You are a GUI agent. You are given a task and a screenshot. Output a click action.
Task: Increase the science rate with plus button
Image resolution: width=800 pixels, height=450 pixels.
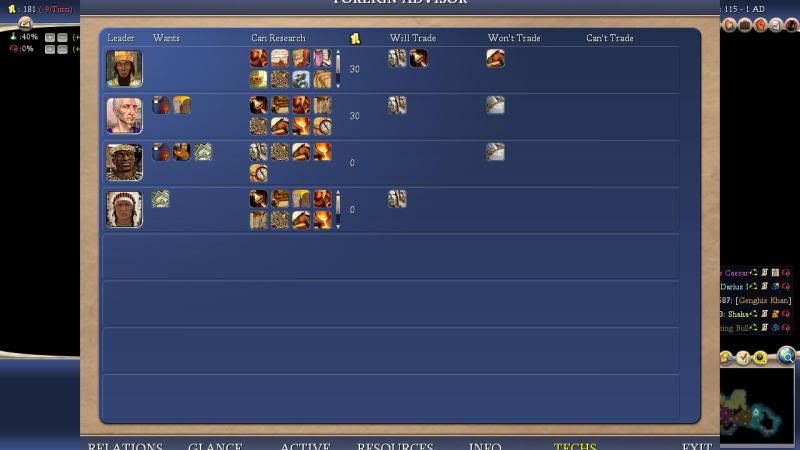click(x=49, y=37)
